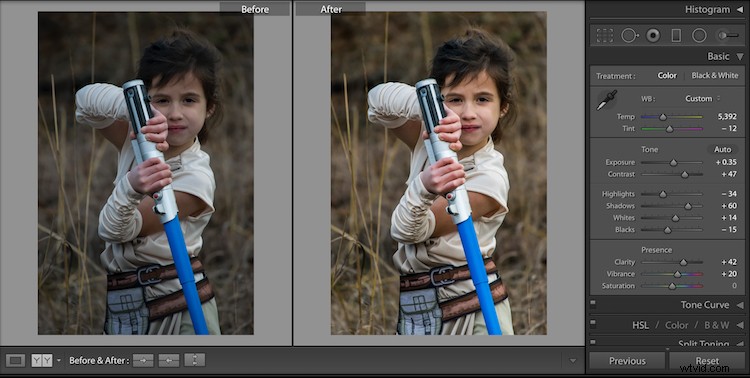
Task: Click the Reset button
Action: 707,361
